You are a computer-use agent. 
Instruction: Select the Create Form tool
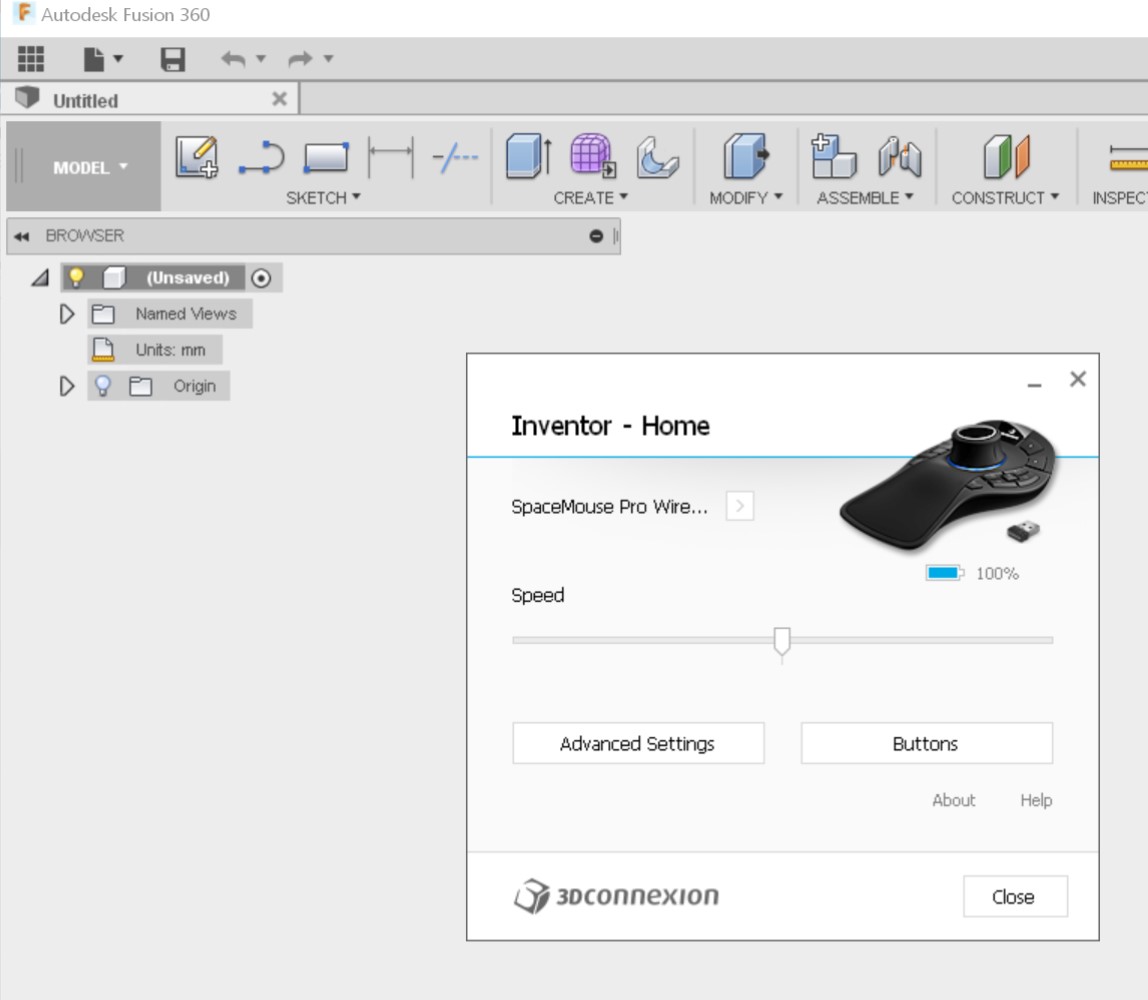point(593,156)
